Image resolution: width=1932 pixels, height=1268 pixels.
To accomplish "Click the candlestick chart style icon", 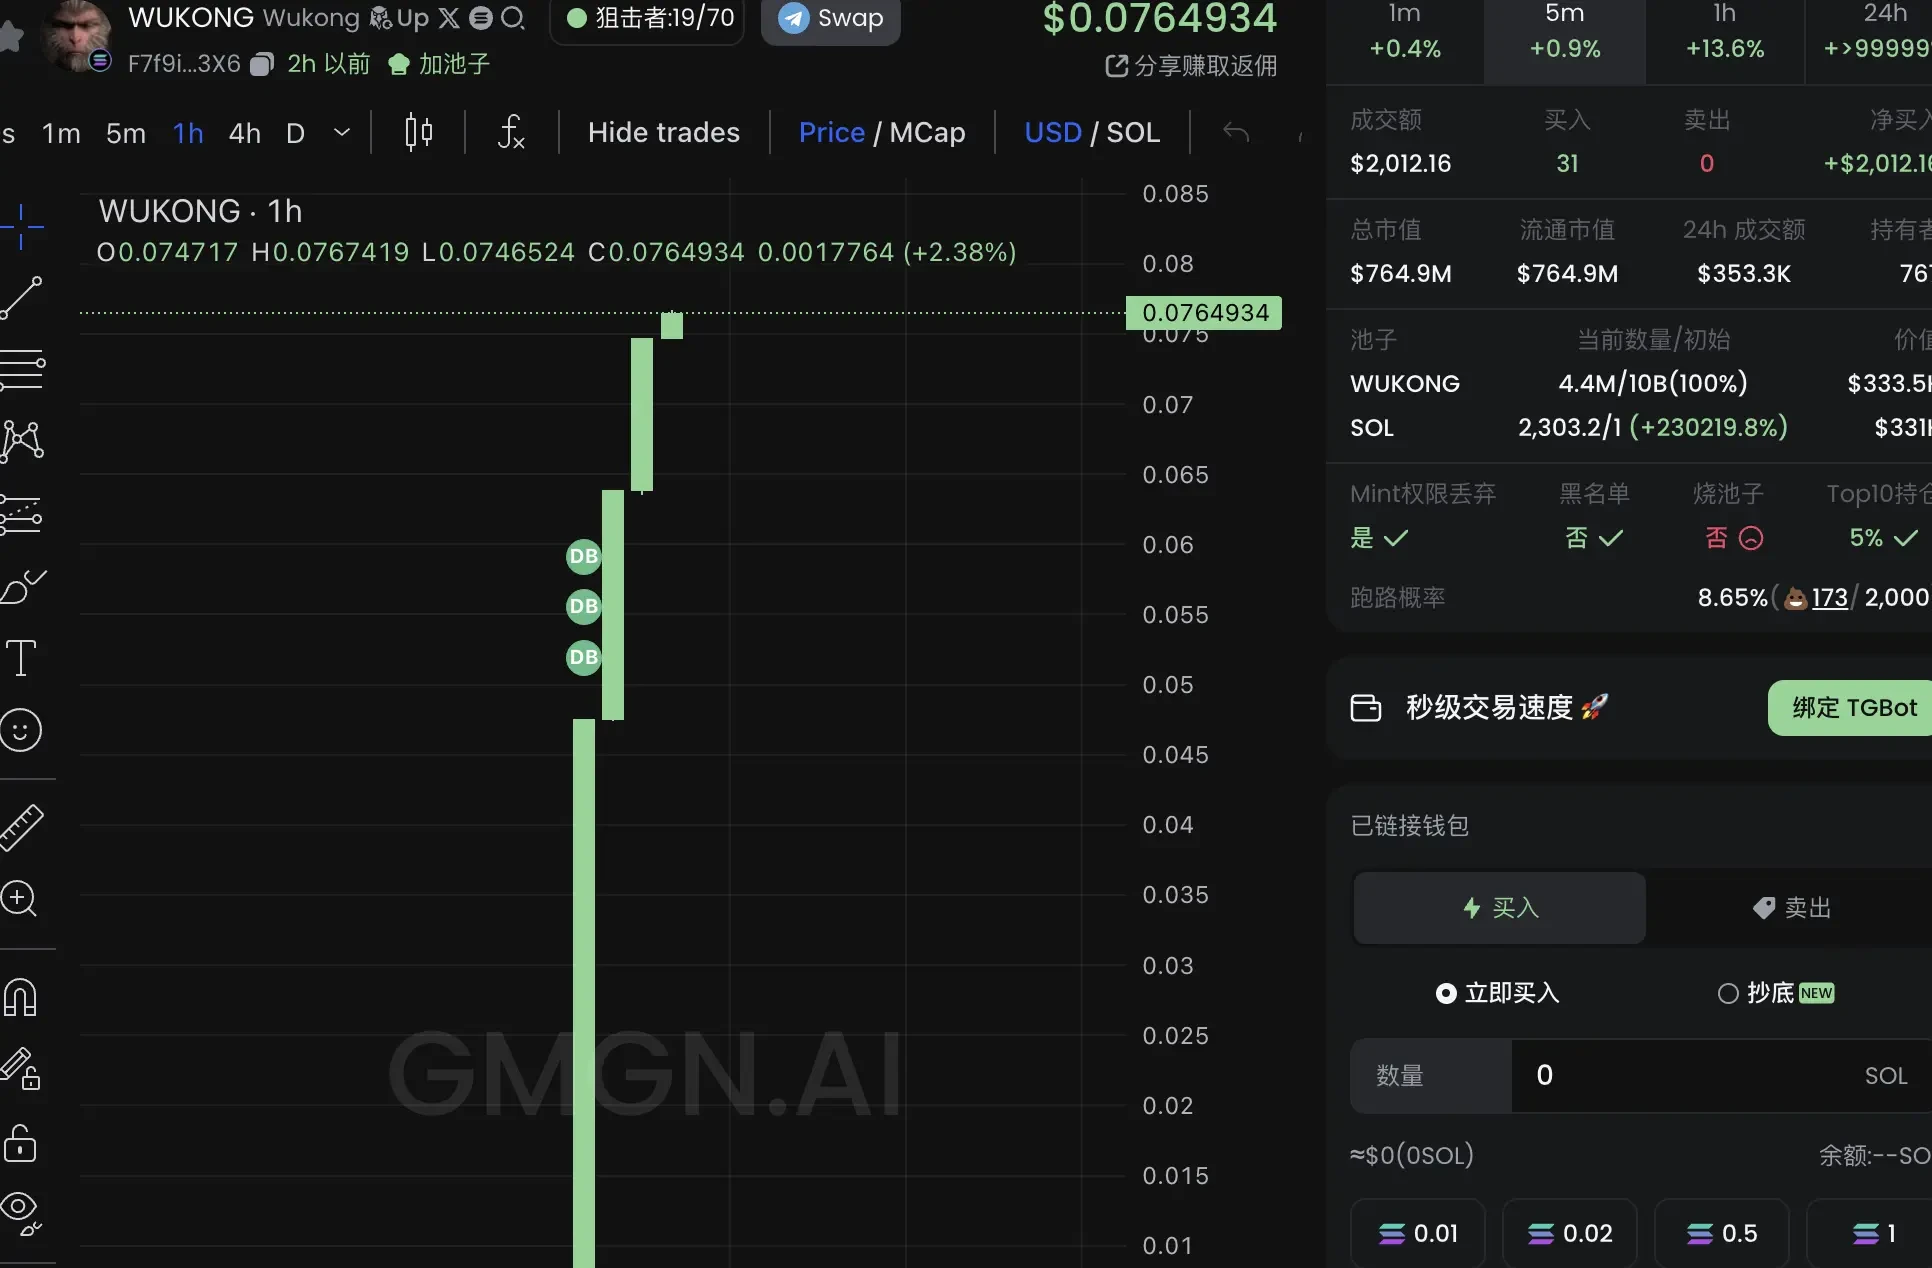I will (x=416, y=132).
